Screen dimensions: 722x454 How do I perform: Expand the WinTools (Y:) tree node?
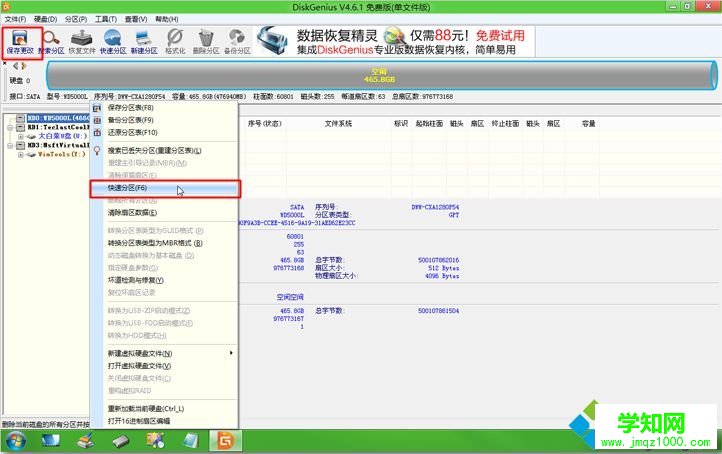tap(21, 155)
